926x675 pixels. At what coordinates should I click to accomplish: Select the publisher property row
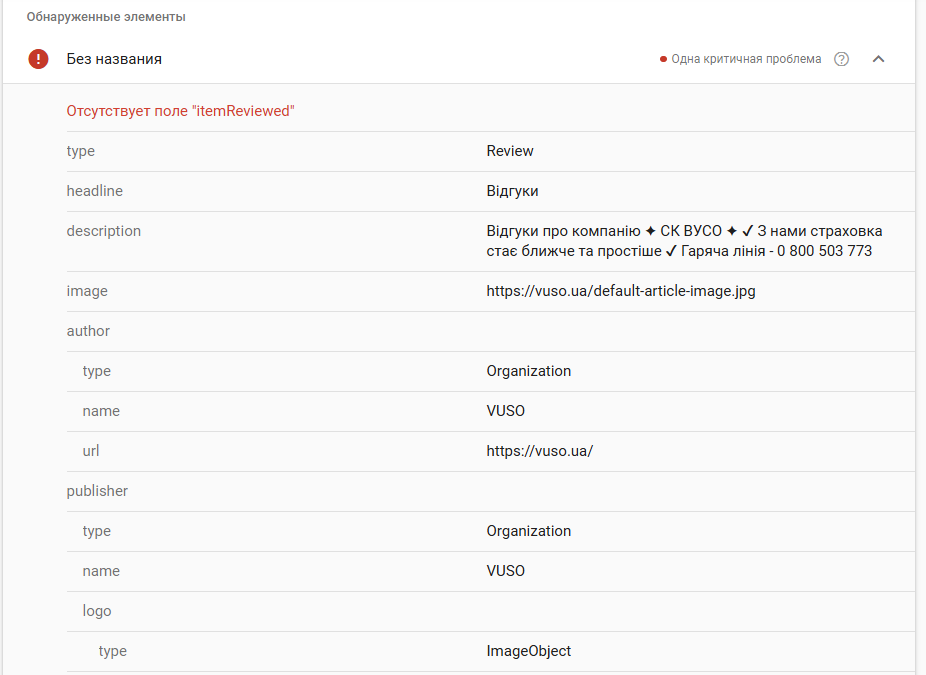pos(97,491)
